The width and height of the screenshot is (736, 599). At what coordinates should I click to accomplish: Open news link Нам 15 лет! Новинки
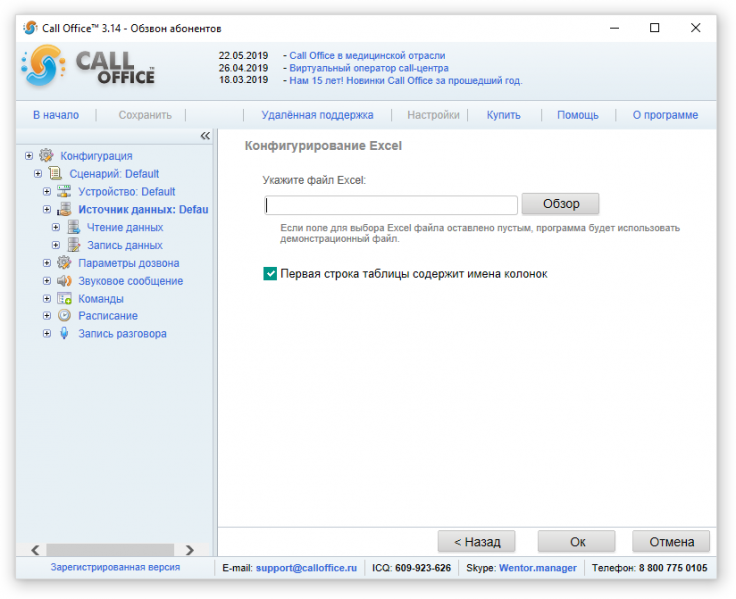coord(406,80)
